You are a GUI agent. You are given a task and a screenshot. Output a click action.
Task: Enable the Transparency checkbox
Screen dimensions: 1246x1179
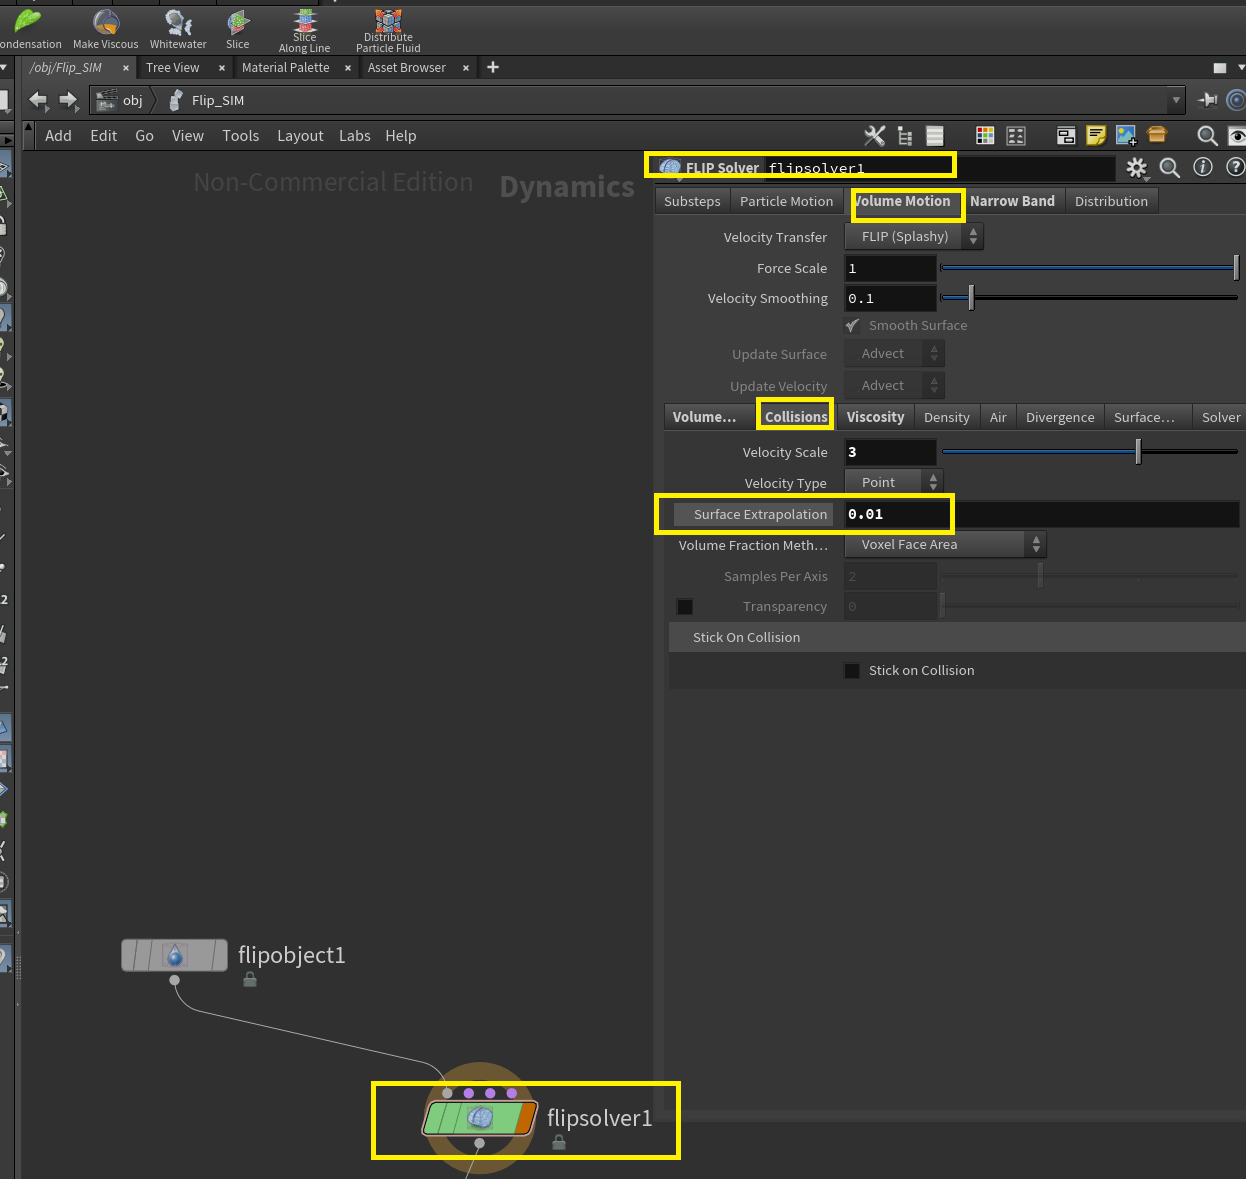point(685,607)
